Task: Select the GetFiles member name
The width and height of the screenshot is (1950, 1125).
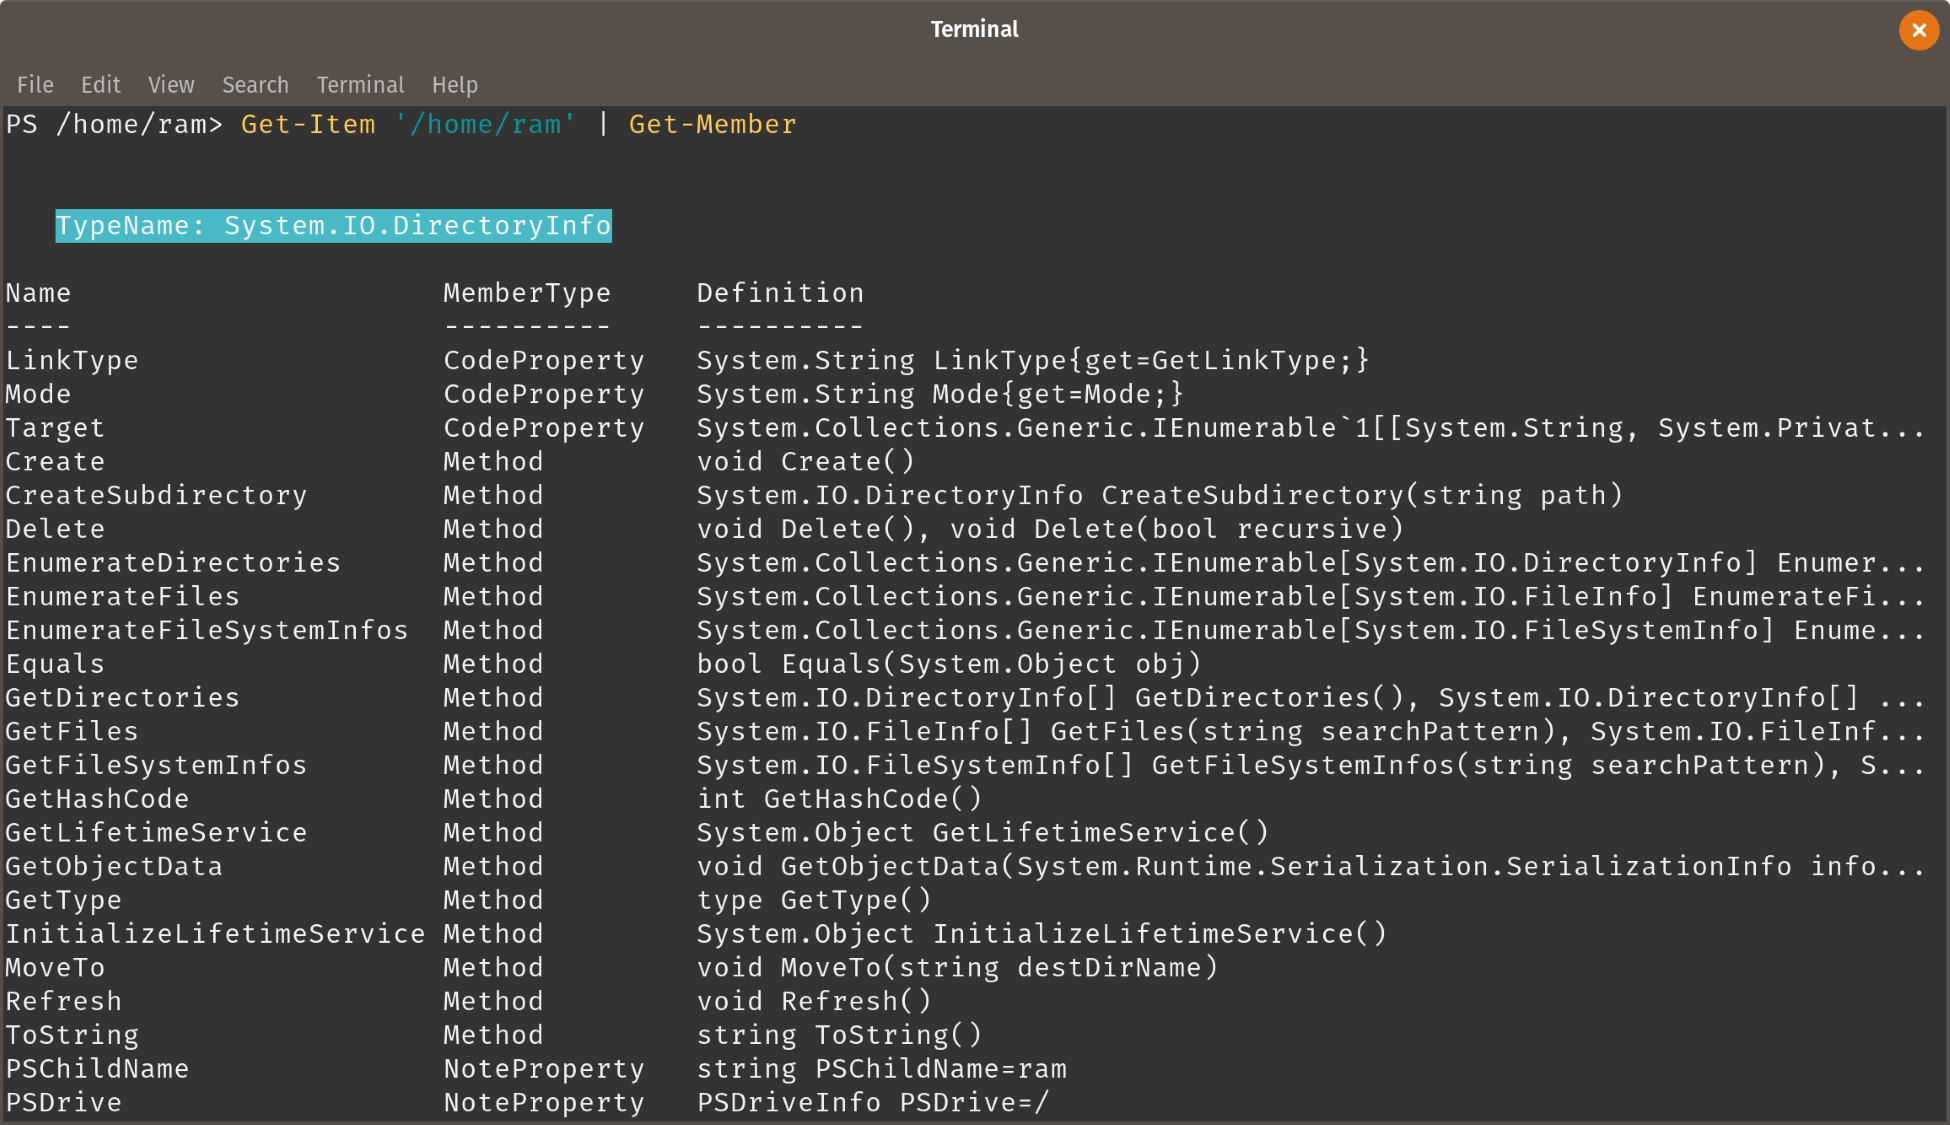Action: tap(72, 732)
